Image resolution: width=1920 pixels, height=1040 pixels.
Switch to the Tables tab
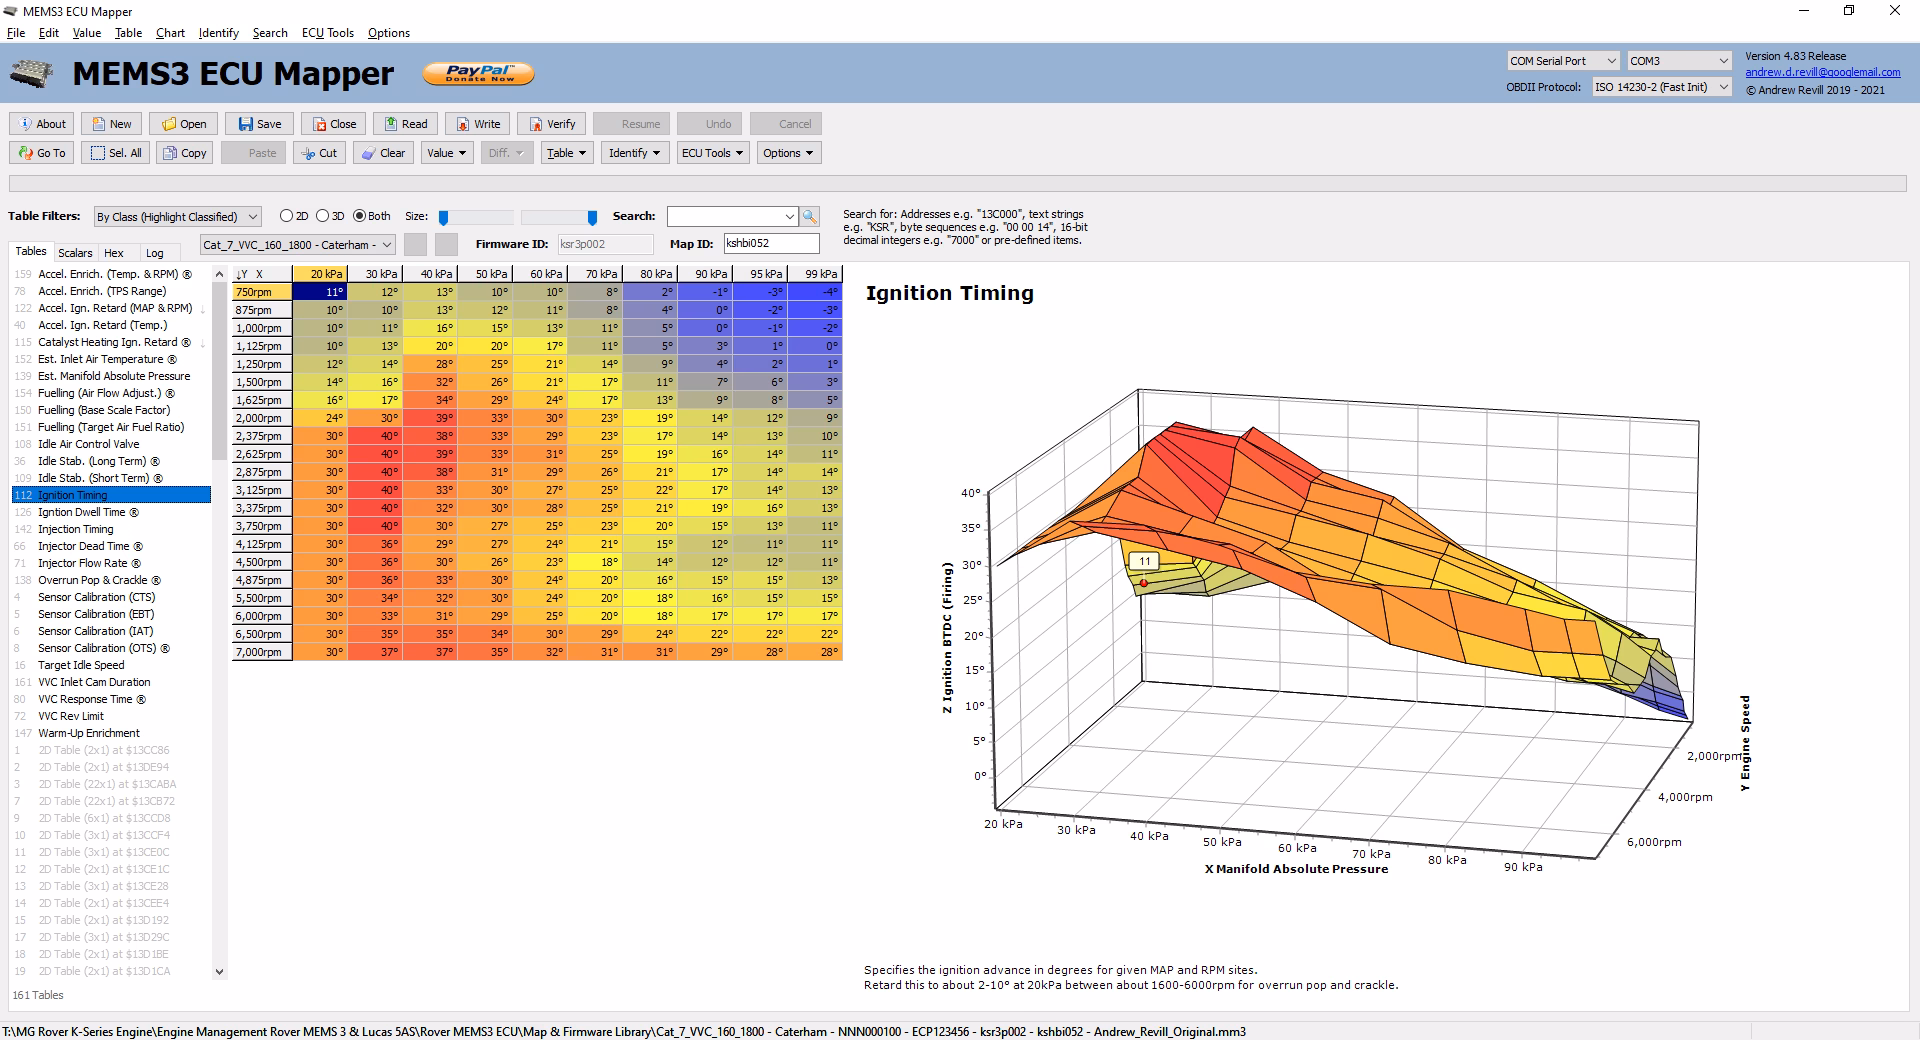point(31,252)
